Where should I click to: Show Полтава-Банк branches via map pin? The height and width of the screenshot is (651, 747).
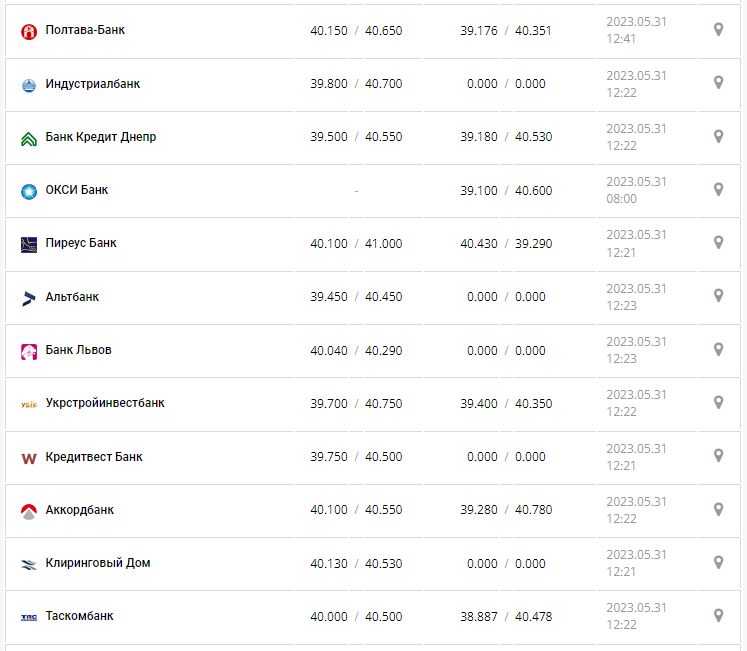coord(718,30)
